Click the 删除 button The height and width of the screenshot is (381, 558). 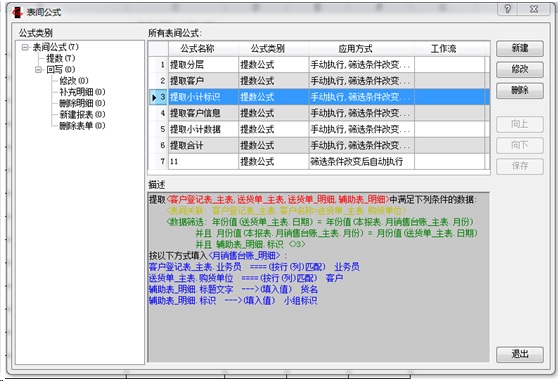[520, 90]
